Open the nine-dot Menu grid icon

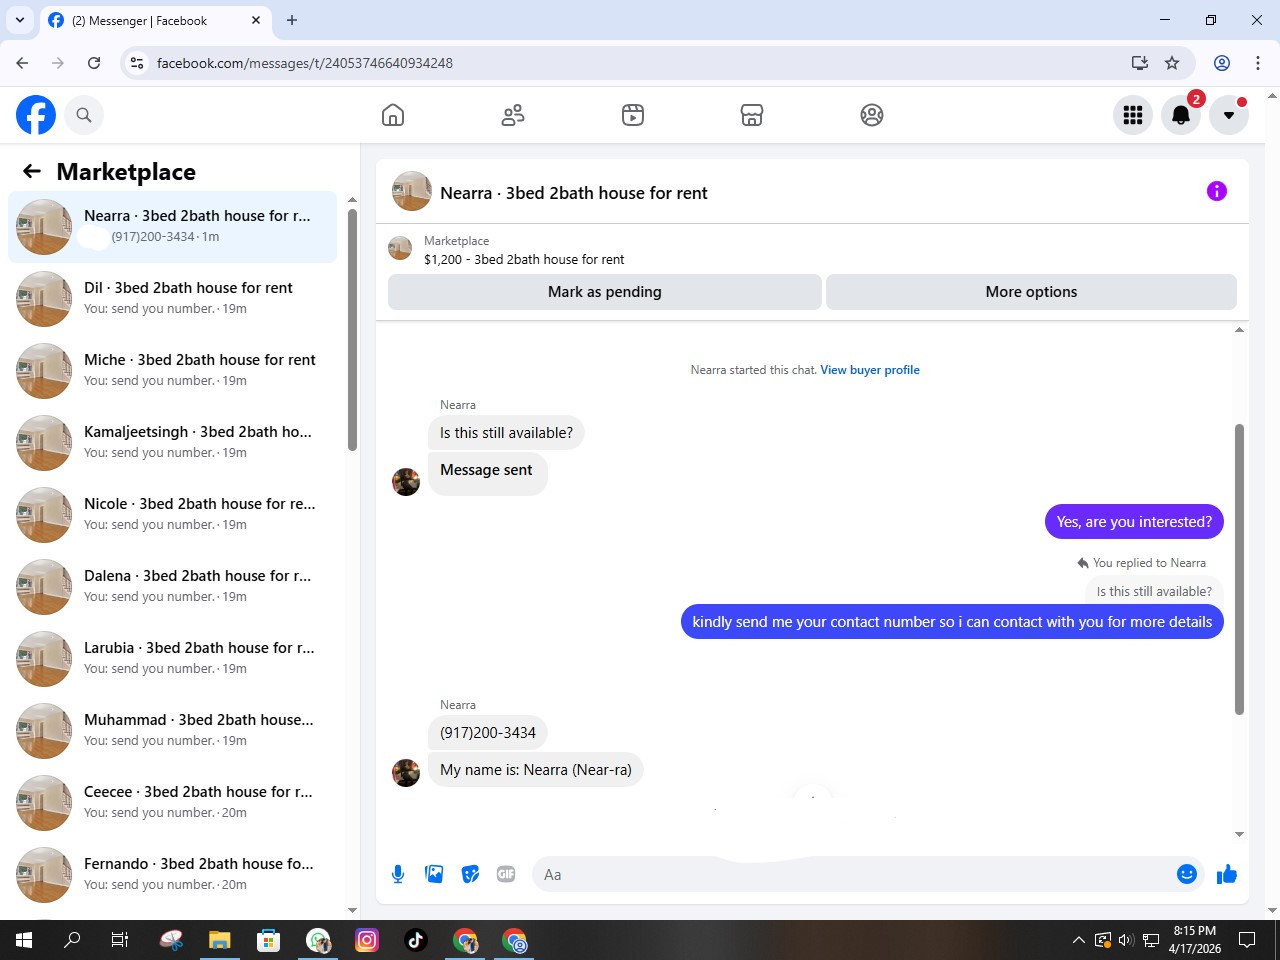(1133, 115)
